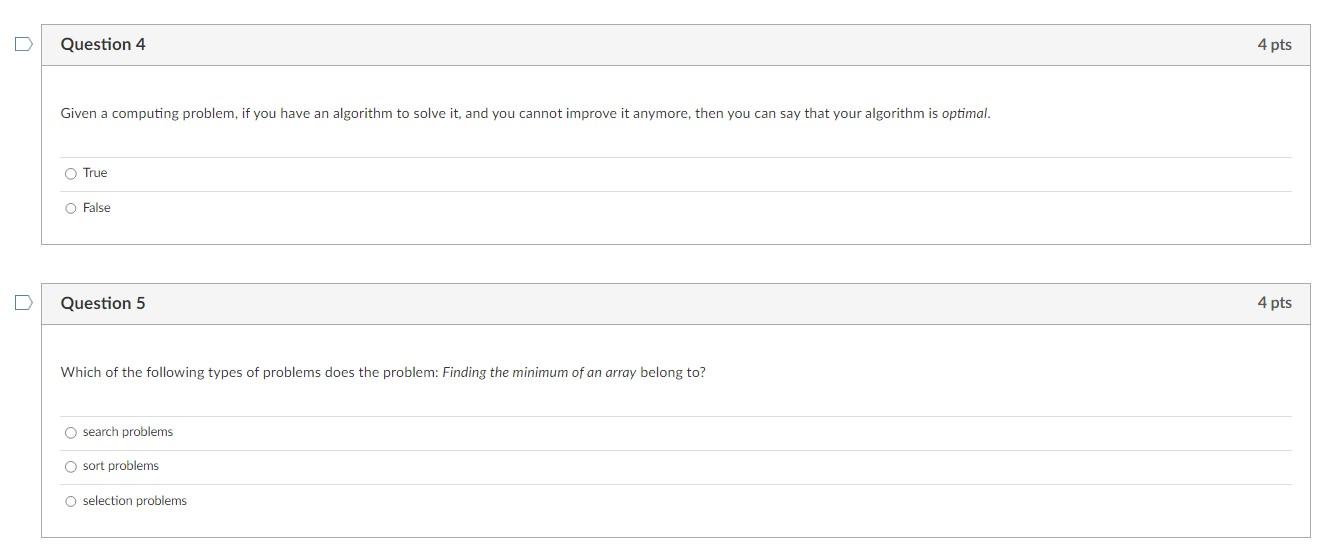Flag Question 5 with the bookmark icon

pyautogui.click(x=24, y=302)
